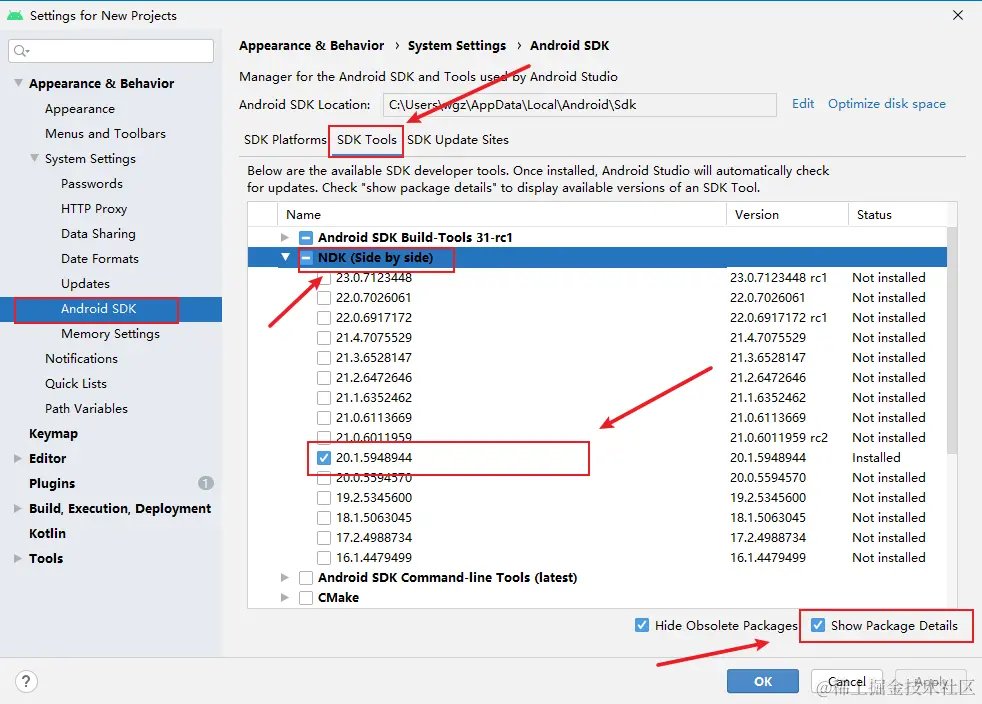
Task: Open the SDK Update Sites tab
Action: point(458,140)
